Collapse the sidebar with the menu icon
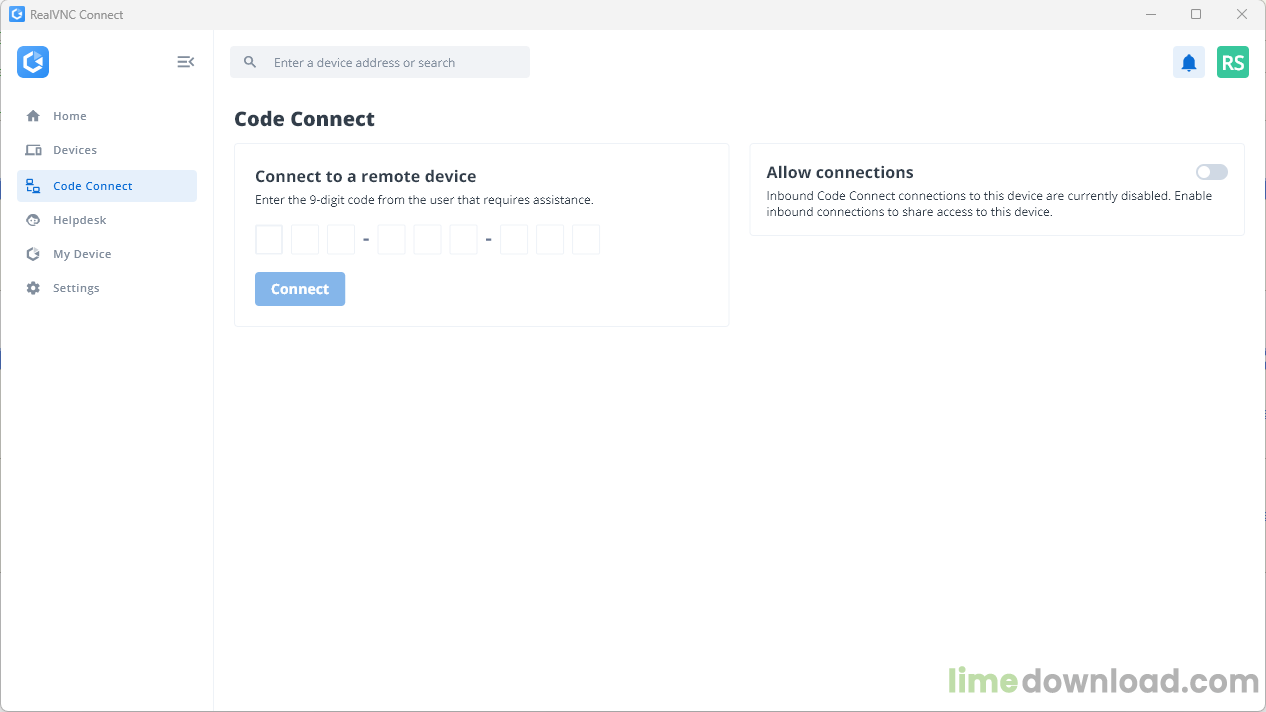This screenshot has width=1266, height=712. 185,62
